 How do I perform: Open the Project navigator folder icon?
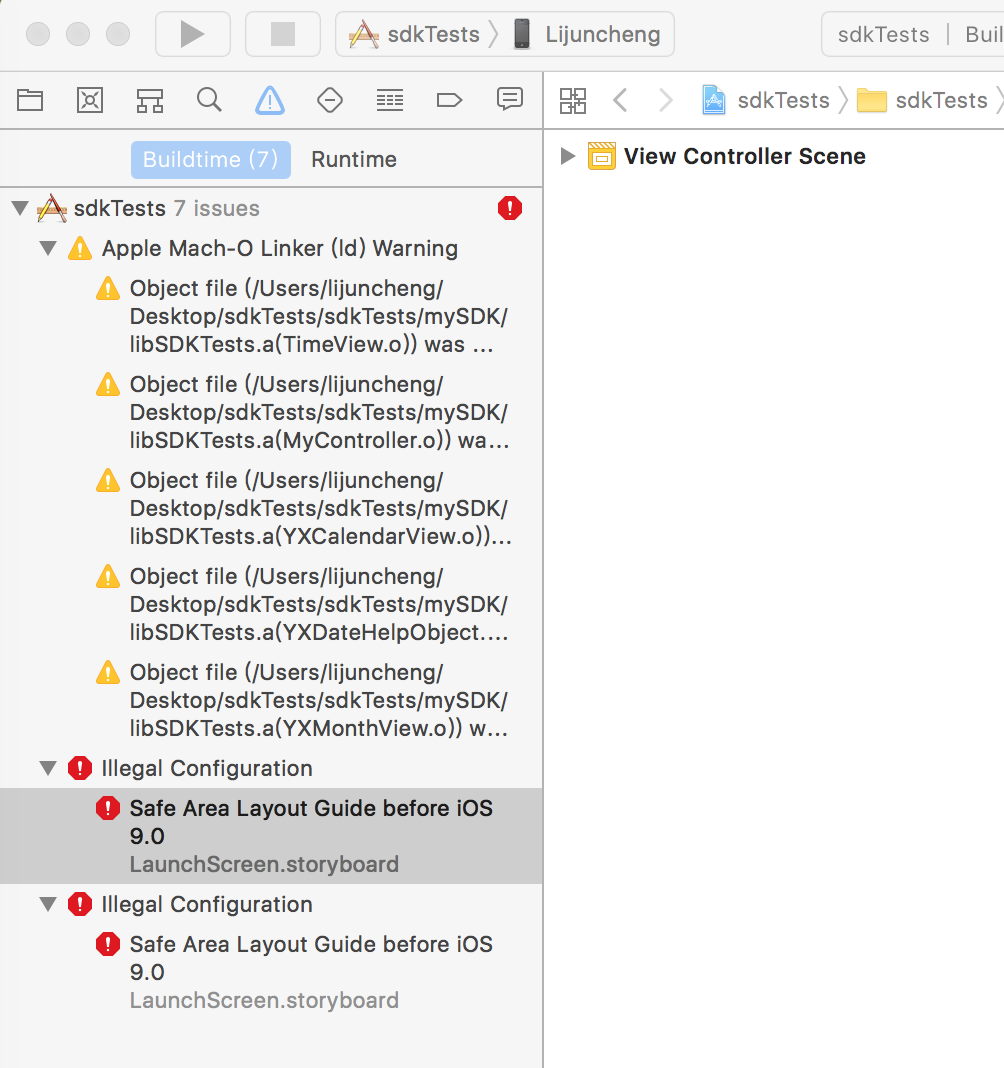30,101
